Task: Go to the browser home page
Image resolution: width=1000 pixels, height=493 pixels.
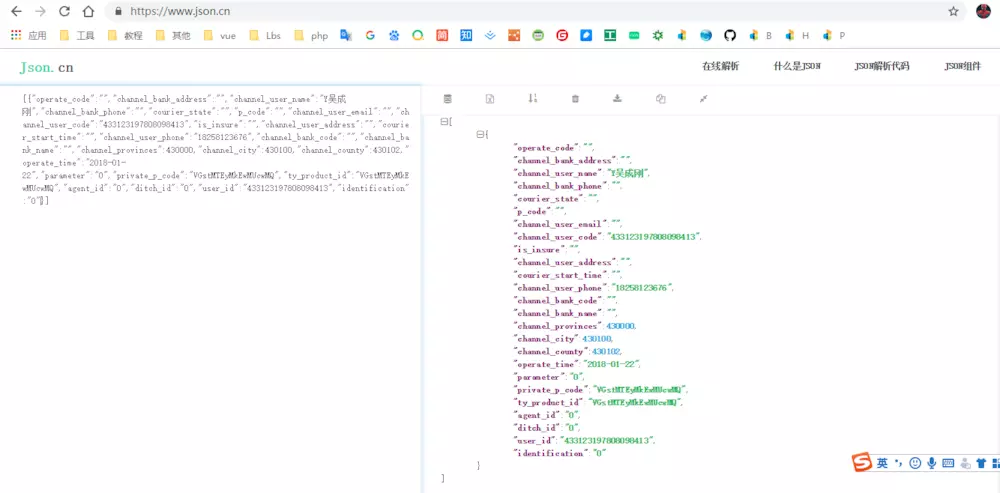Action: (88, 11)
